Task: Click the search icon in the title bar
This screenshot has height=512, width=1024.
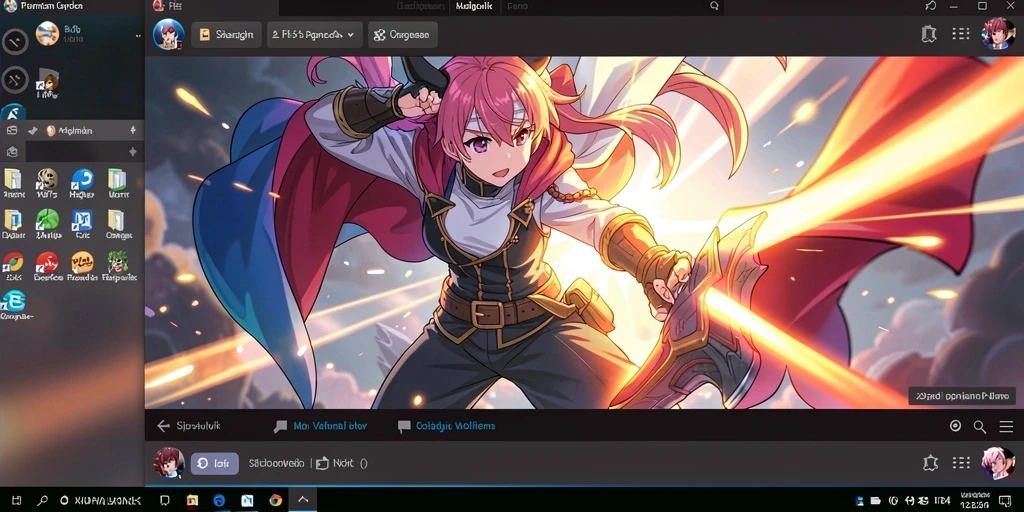Action: [x=714, y=6]
